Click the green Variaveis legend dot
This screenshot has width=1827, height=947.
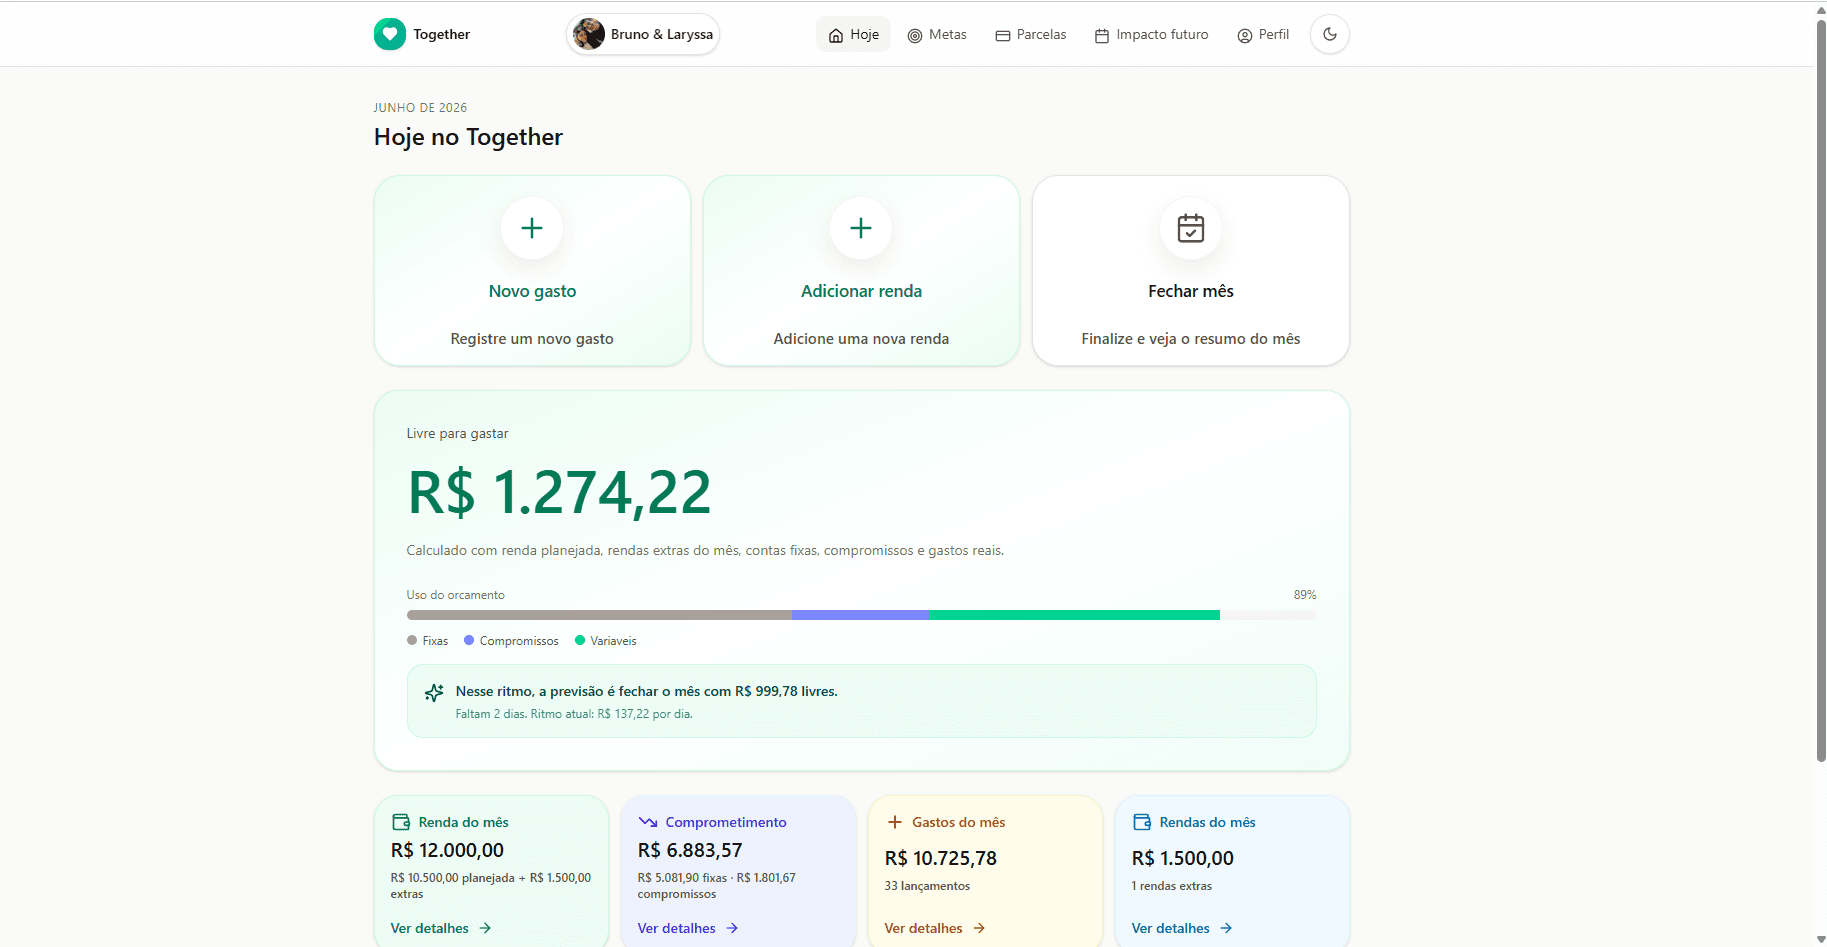click(x=580, y=640)
